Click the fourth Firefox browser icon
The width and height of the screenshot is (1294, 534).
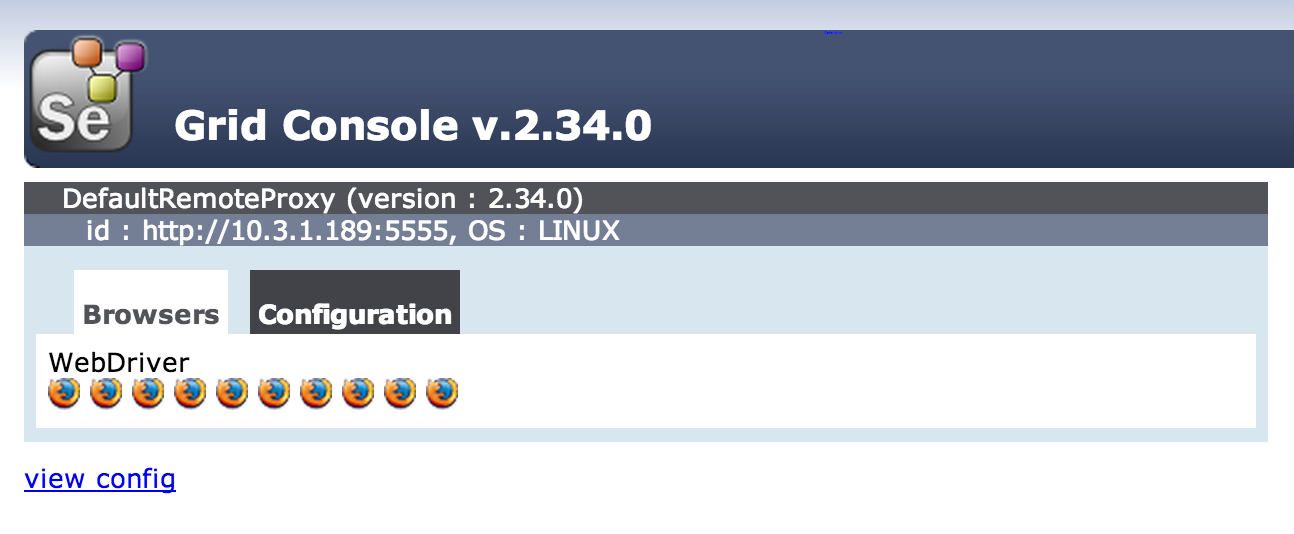coord(190,393)
